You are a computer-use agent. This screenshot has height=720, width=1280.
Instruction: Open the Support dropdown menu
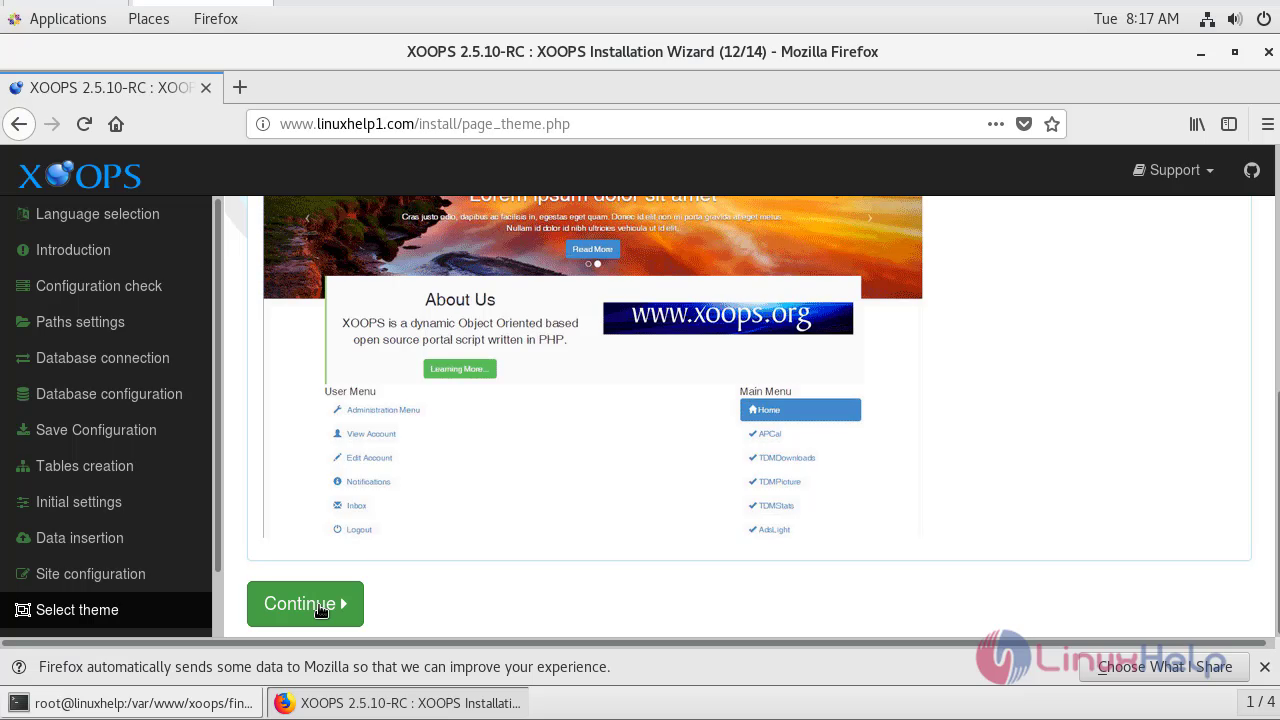coord(1173,170)
